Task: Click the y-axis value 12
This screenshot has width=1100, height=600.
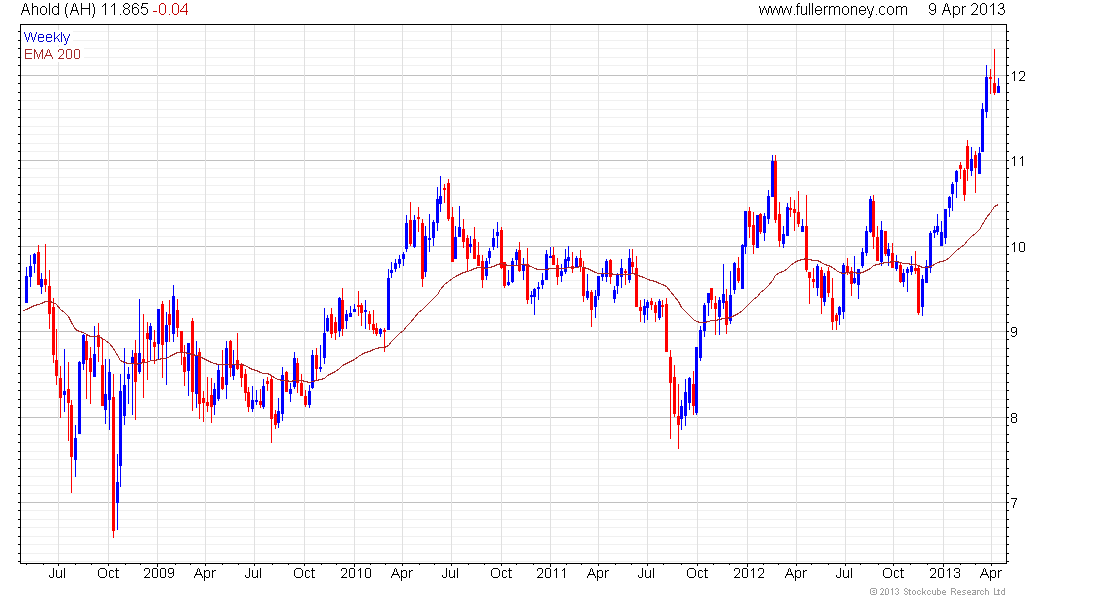Action: pos(1018,76)
